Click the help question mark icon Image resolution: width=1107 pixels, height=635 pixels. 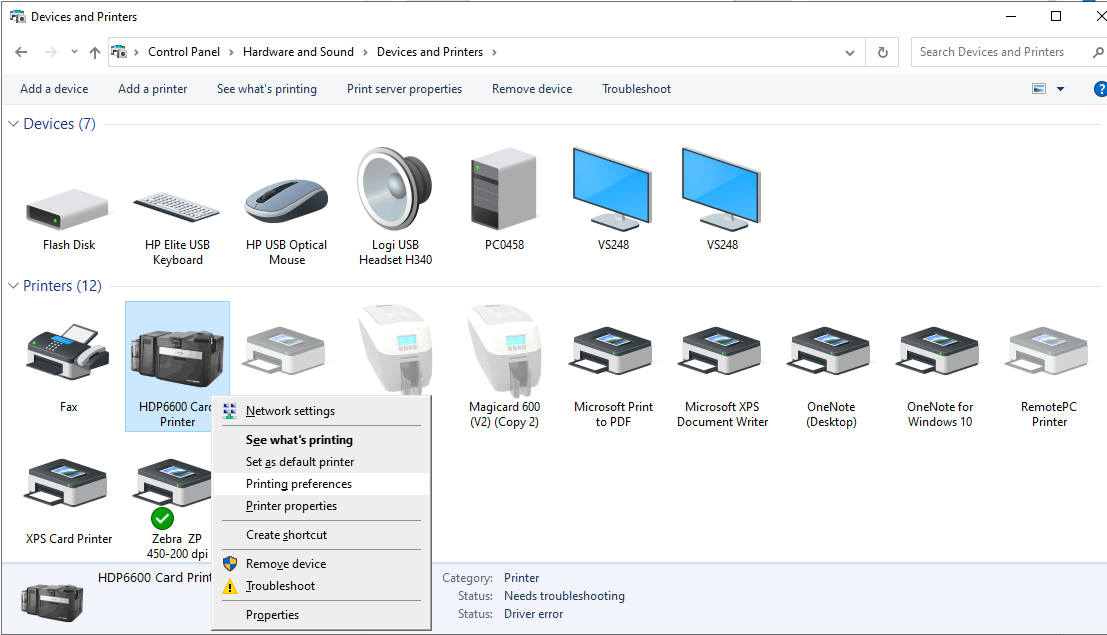(x=1100, y=89)
